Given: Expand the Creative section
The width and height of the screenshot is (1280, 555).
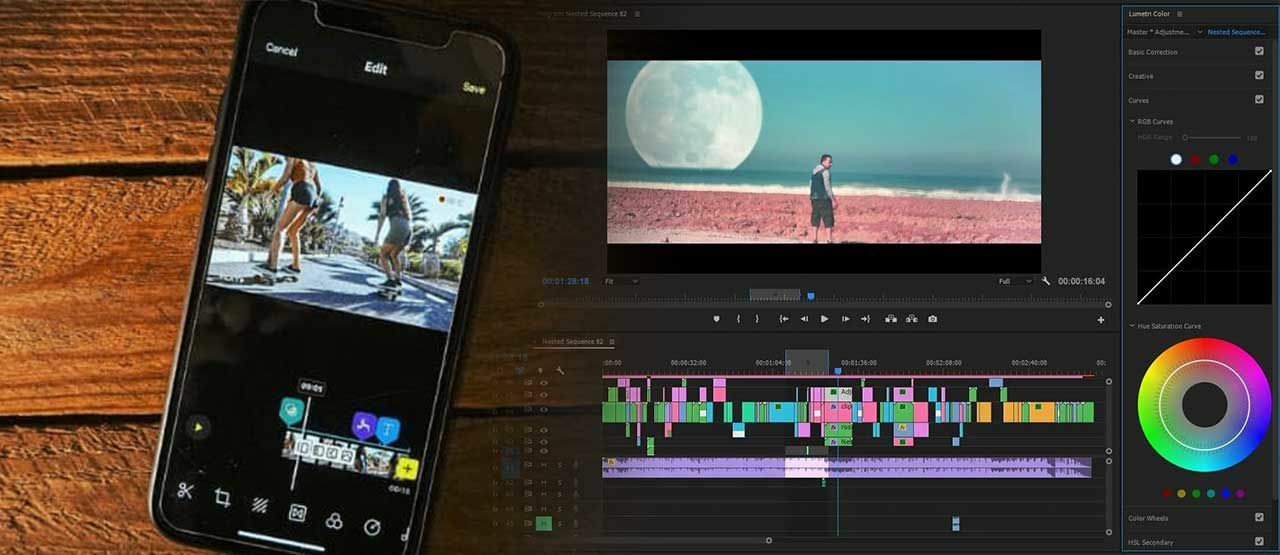Looking at the screenshot, I should [1140, 76].
